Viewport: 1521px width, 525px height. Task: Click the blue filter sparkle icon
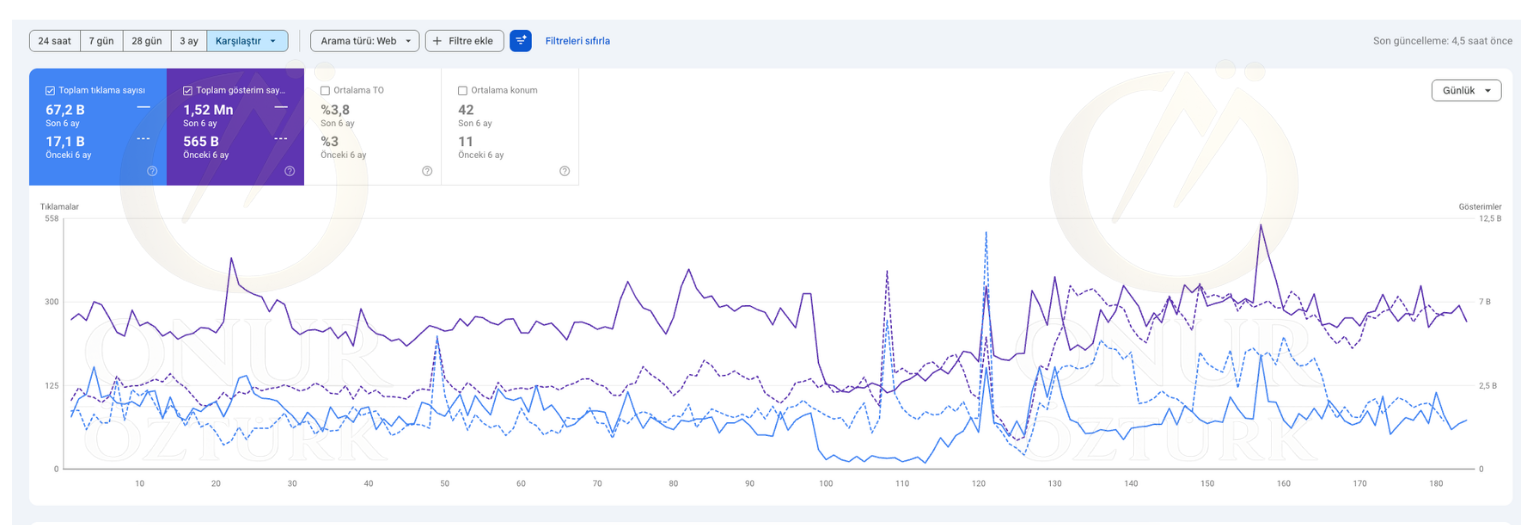coord(520,41)
